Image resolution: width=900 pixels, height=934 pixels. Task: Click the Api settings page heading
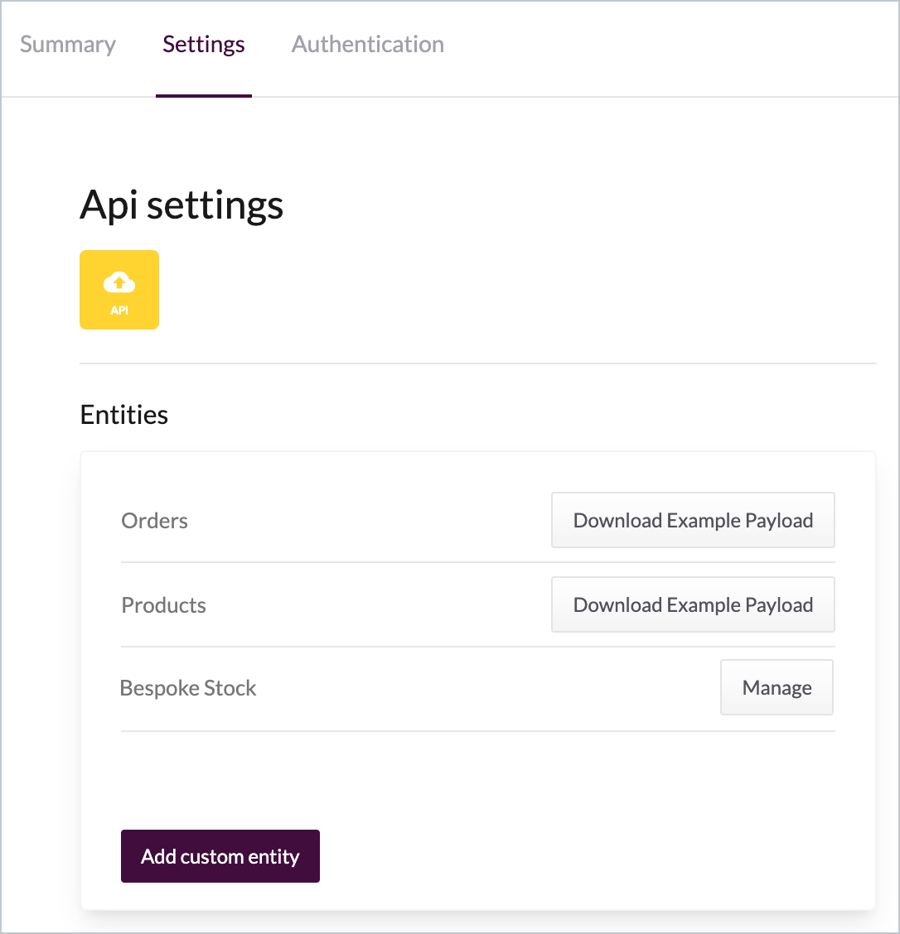pyautogui.click(x=181, y=205)
